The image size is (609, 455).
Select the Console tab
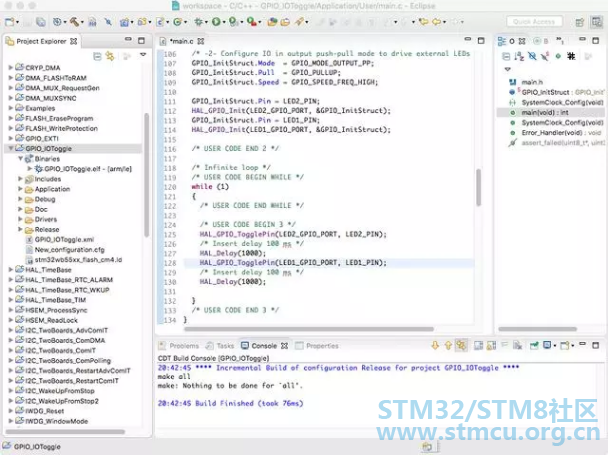pos(264,346)
